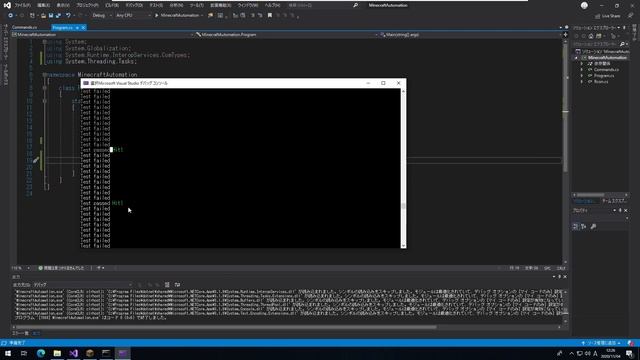Screen dimensions: 640x360
Task: Open the Debug menu
Action: tap(134, 5)
